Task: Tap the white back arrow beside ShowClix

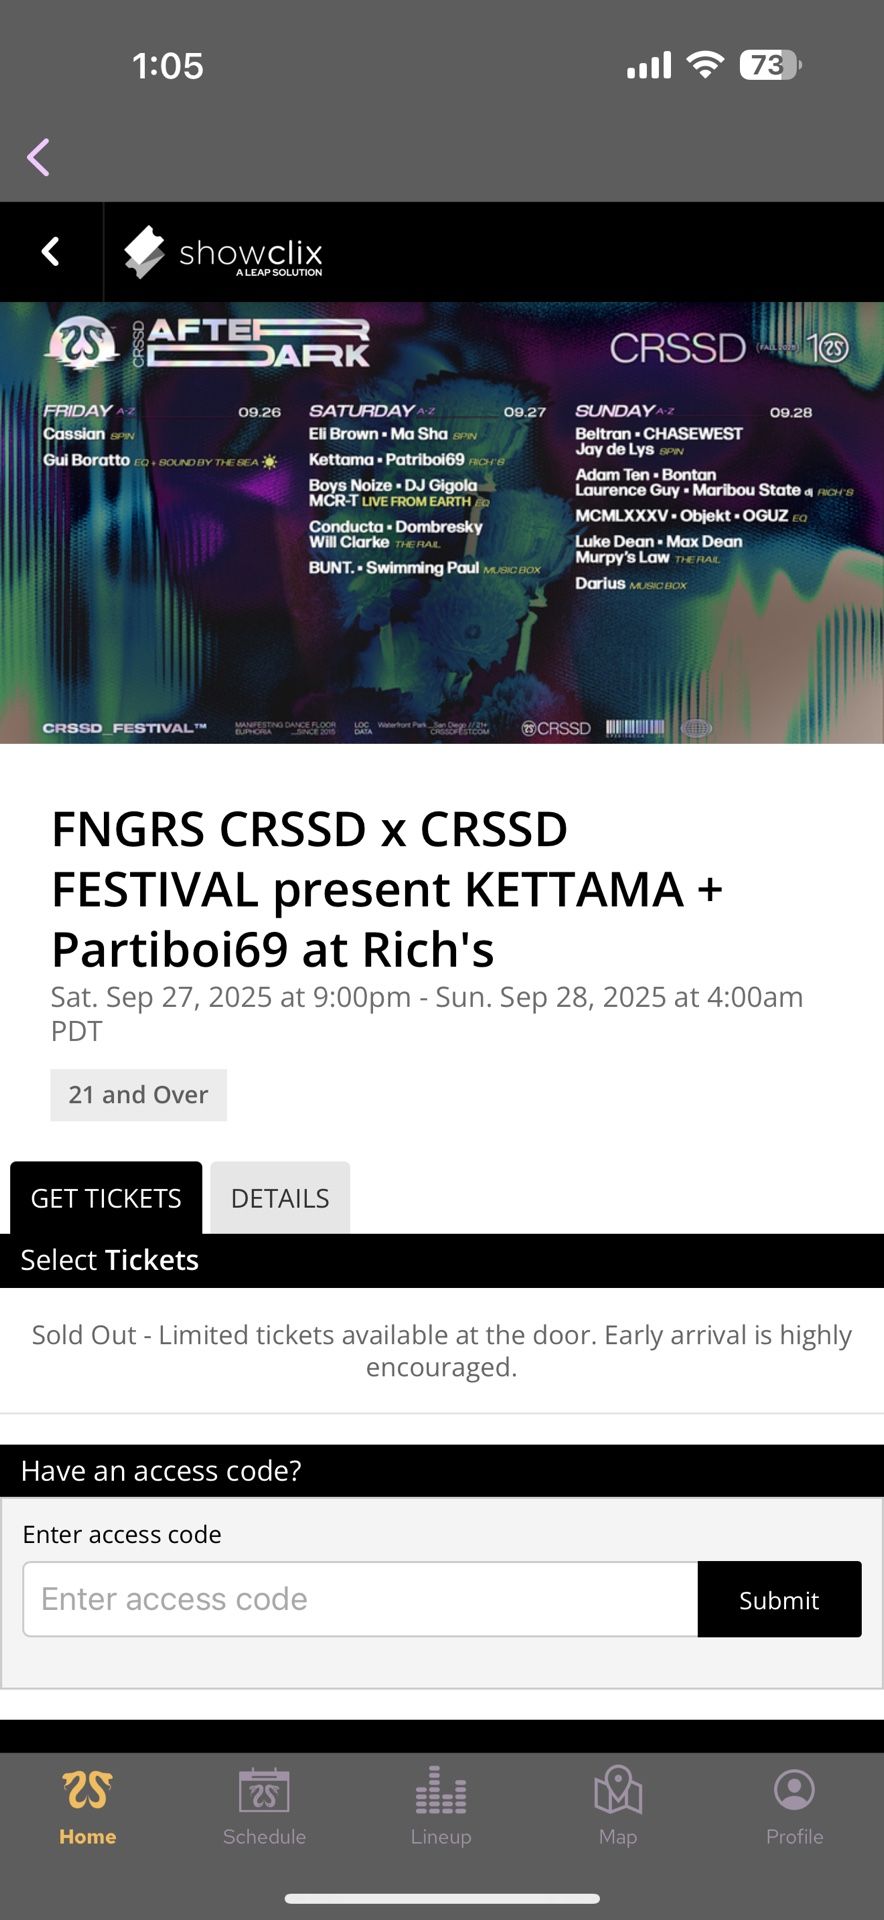Action: point(51,251)
